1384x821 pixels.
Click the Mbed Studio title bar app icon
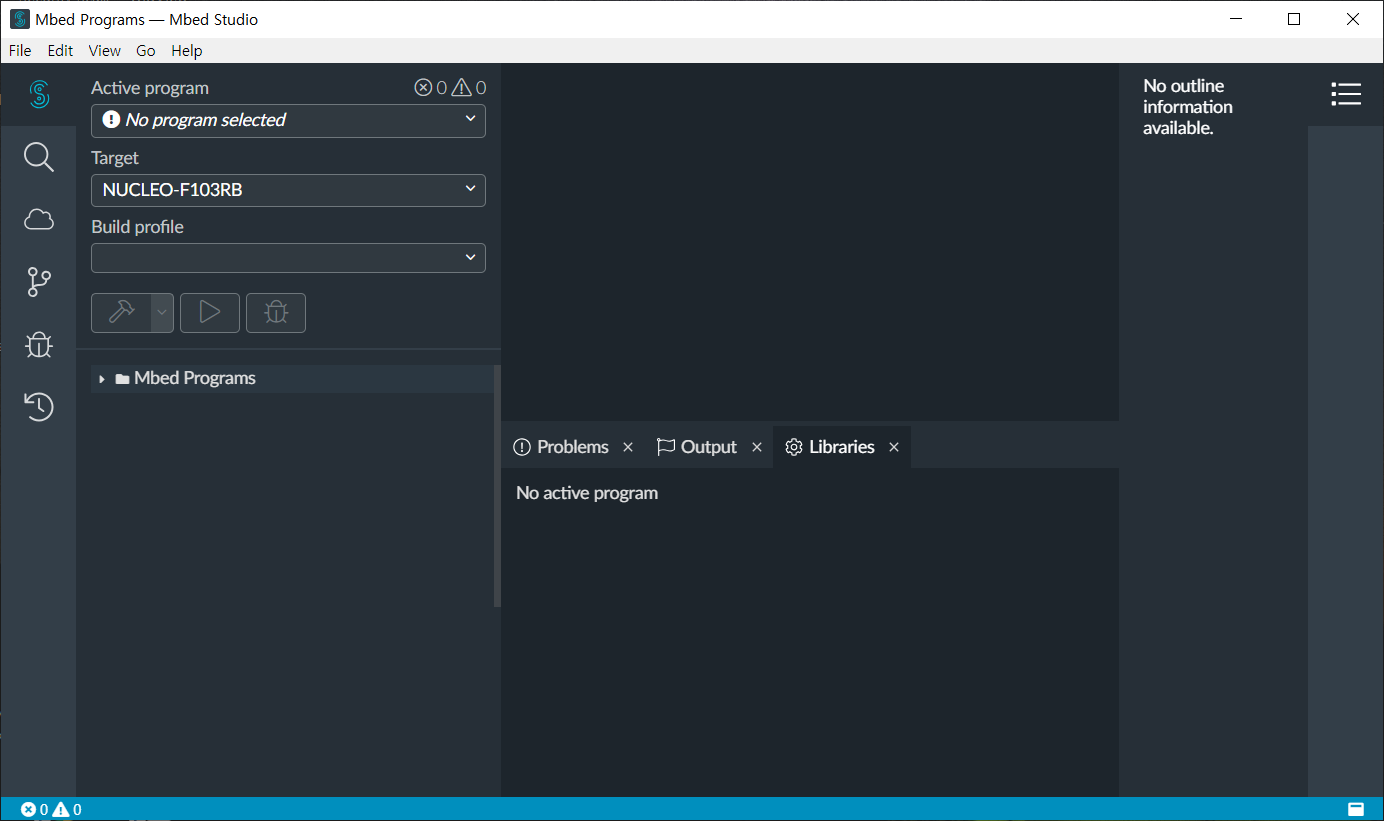click(x=19, y=19)
